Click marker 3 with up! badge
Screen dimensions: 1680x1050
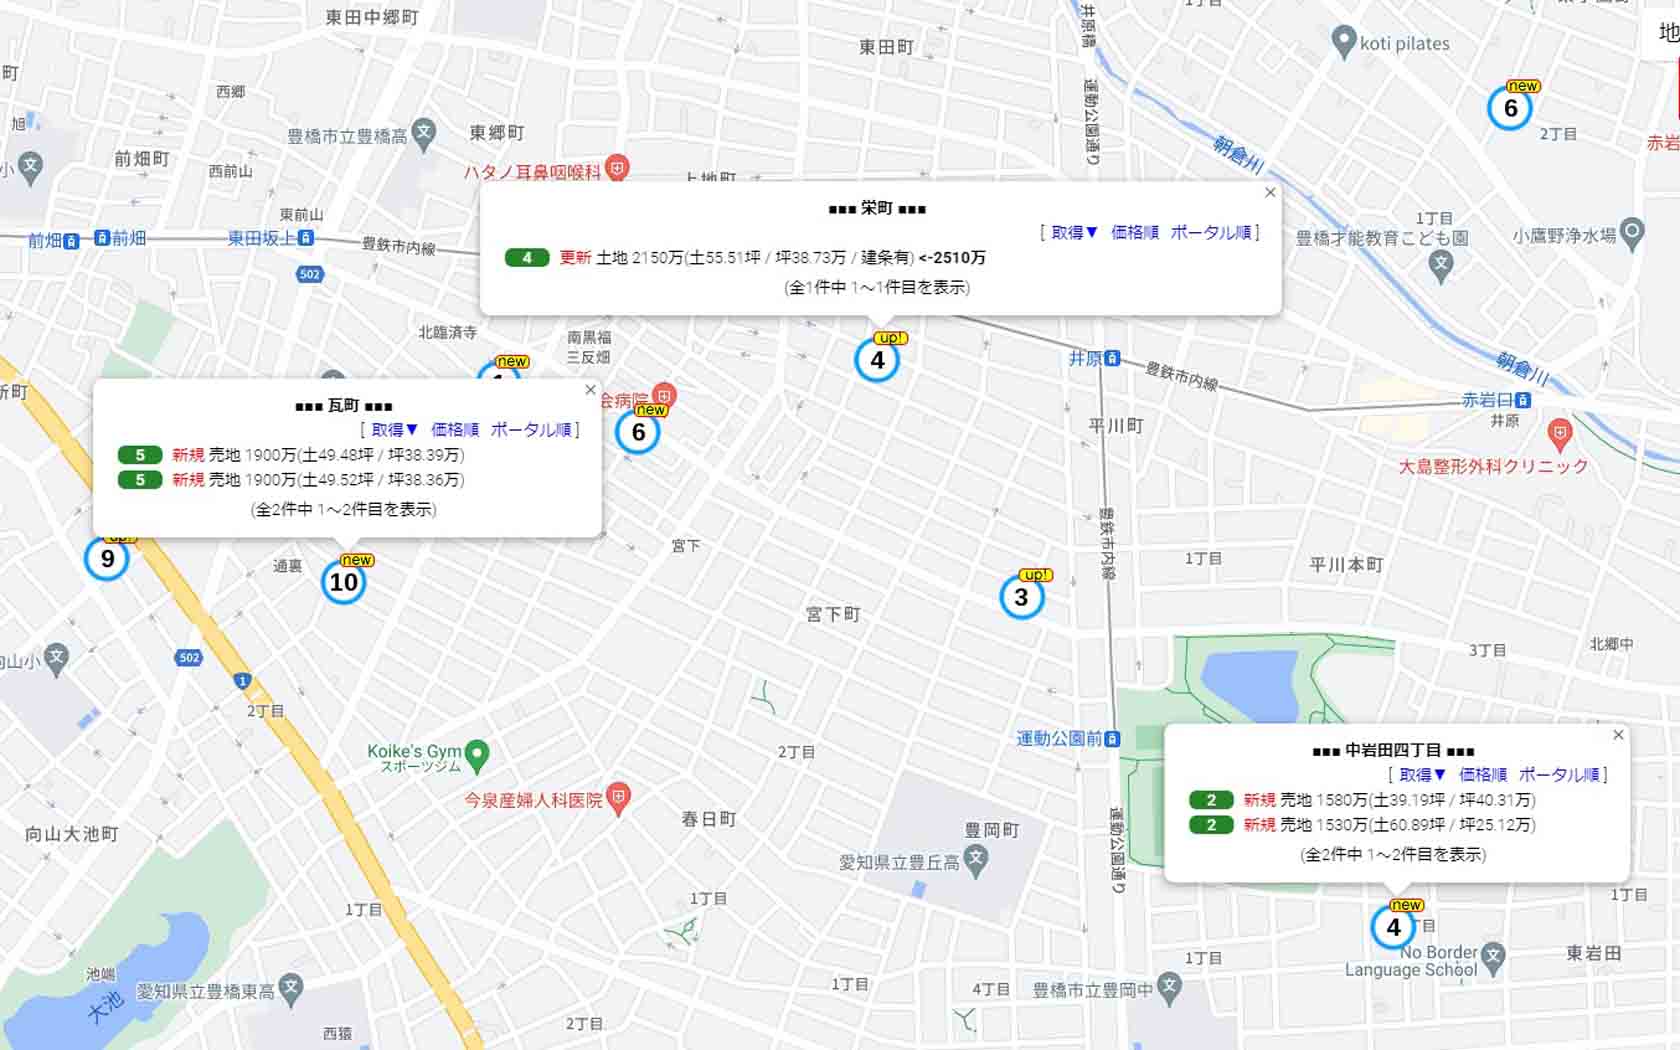pos(1021,597)
